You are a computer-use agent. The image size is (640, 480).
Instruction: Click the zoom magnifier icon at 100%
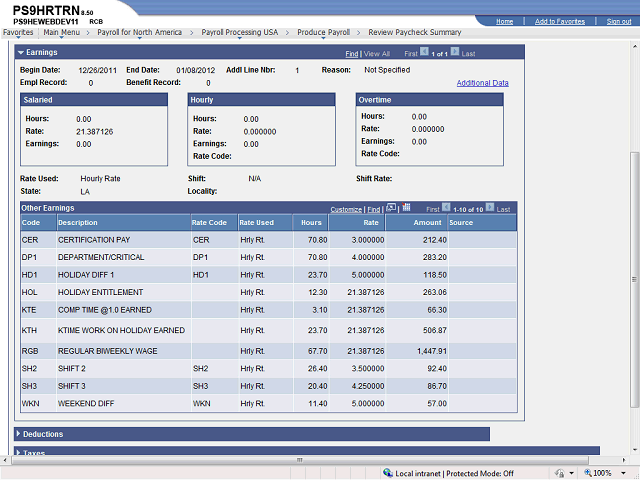(x=588, y=473)
